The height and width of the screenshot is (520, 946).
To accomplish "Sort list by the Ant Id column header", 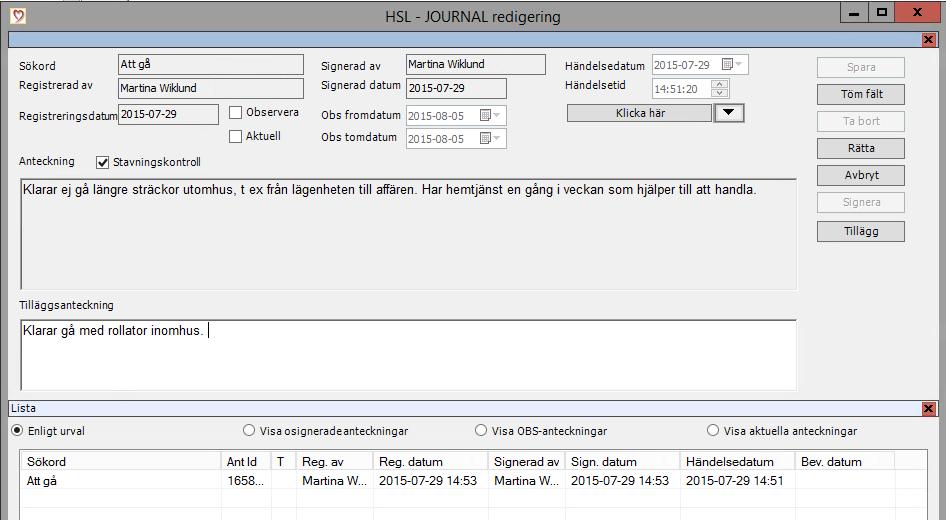I will [x=246, y=461].
